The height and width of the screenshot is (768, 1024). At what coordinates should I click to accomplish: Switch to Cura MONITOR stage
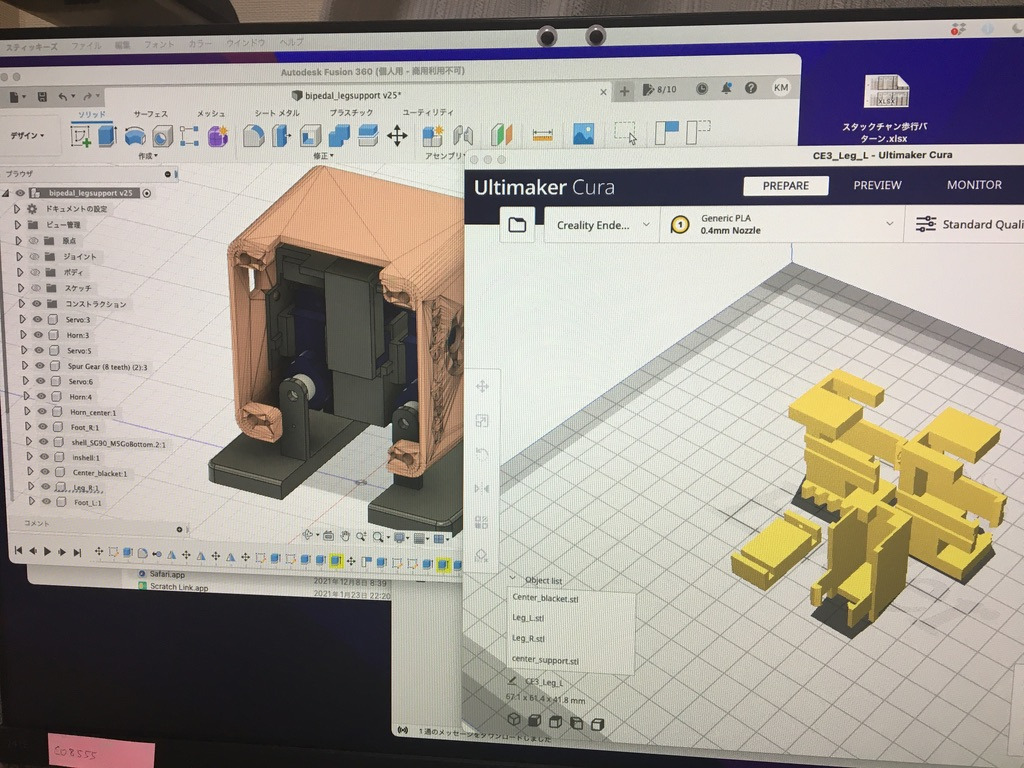click(x=974, y=185)
